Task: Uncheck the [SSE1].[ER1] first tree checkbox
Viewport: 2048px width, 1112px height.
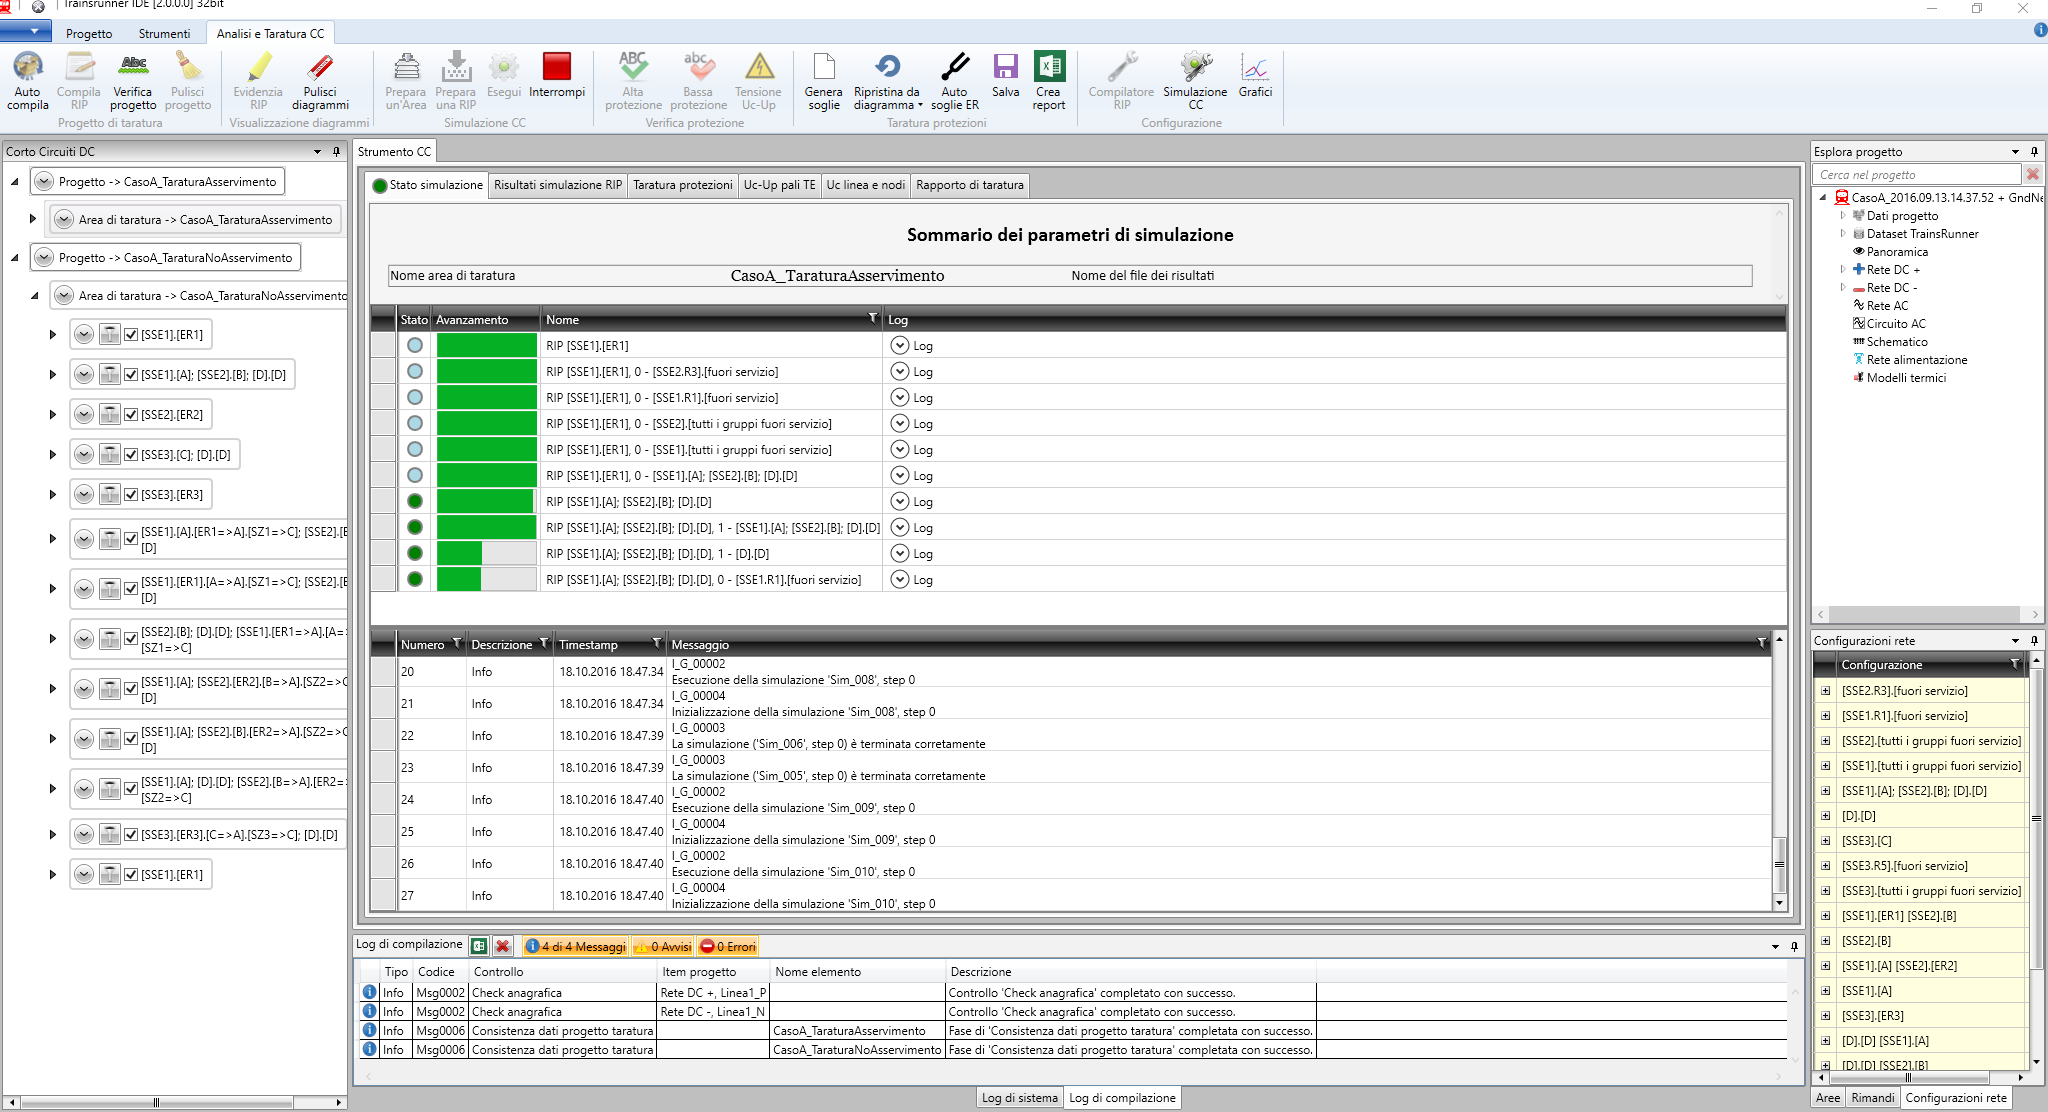Action: [131, 335]
